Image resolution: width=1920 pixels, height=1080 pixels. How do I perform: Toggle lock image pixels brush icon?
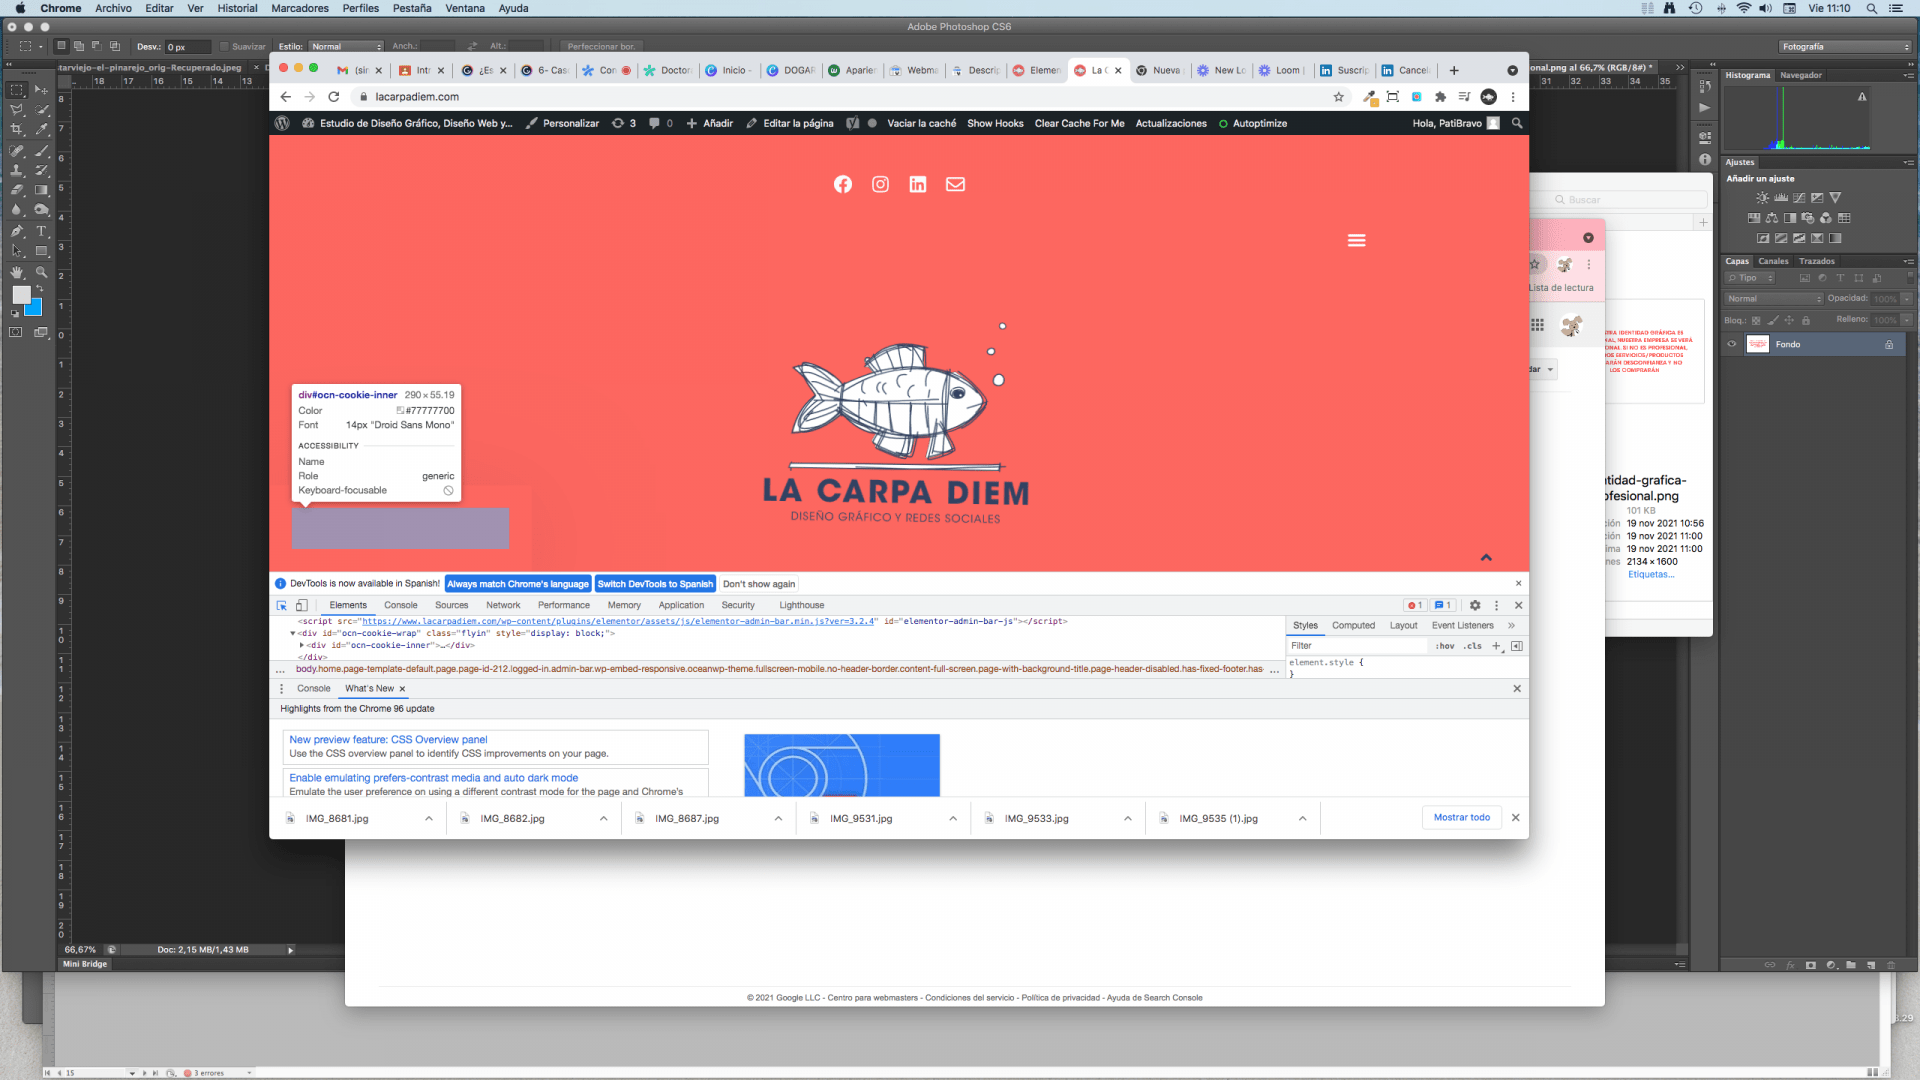tap(1773, 321)
